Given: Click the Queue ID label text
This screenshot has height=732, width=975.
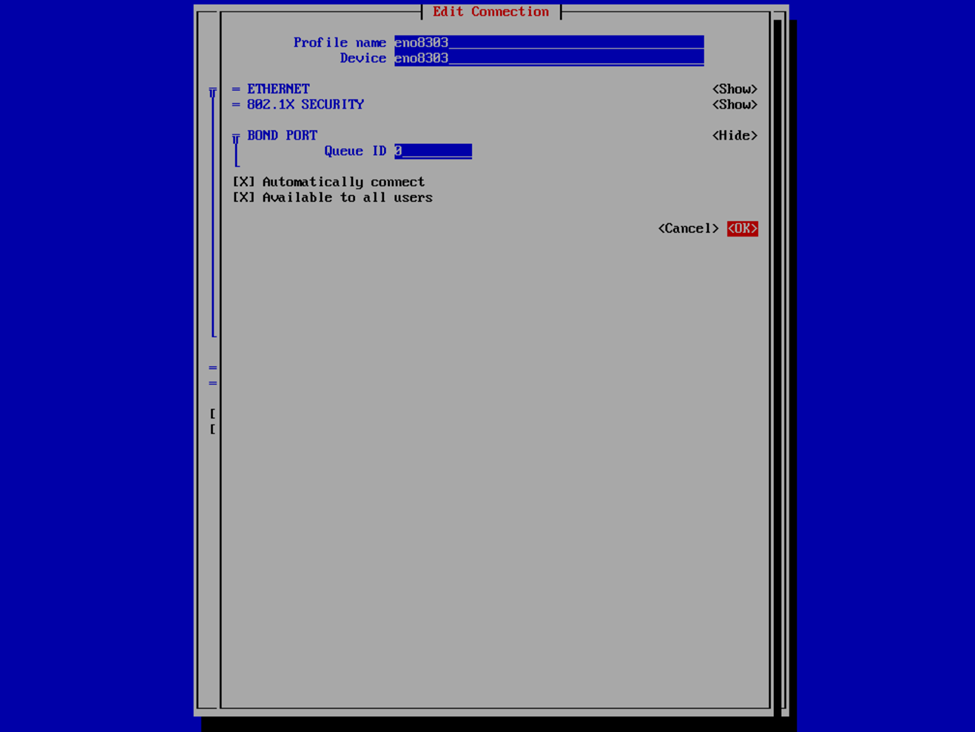Looking at the screenshot, I should pyautogui.click(x=354, y=151).
